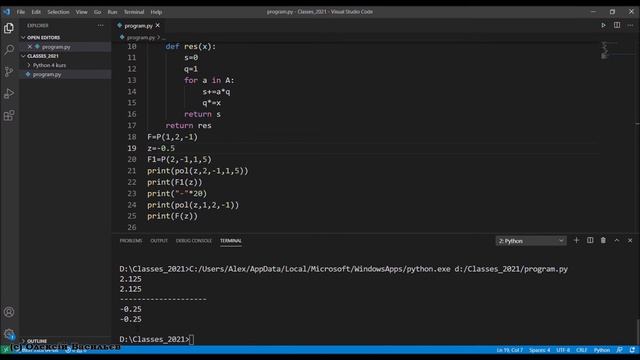Click code line 'def res(x):'
Screen dimensions: 640x360
(x=191, y=47)
